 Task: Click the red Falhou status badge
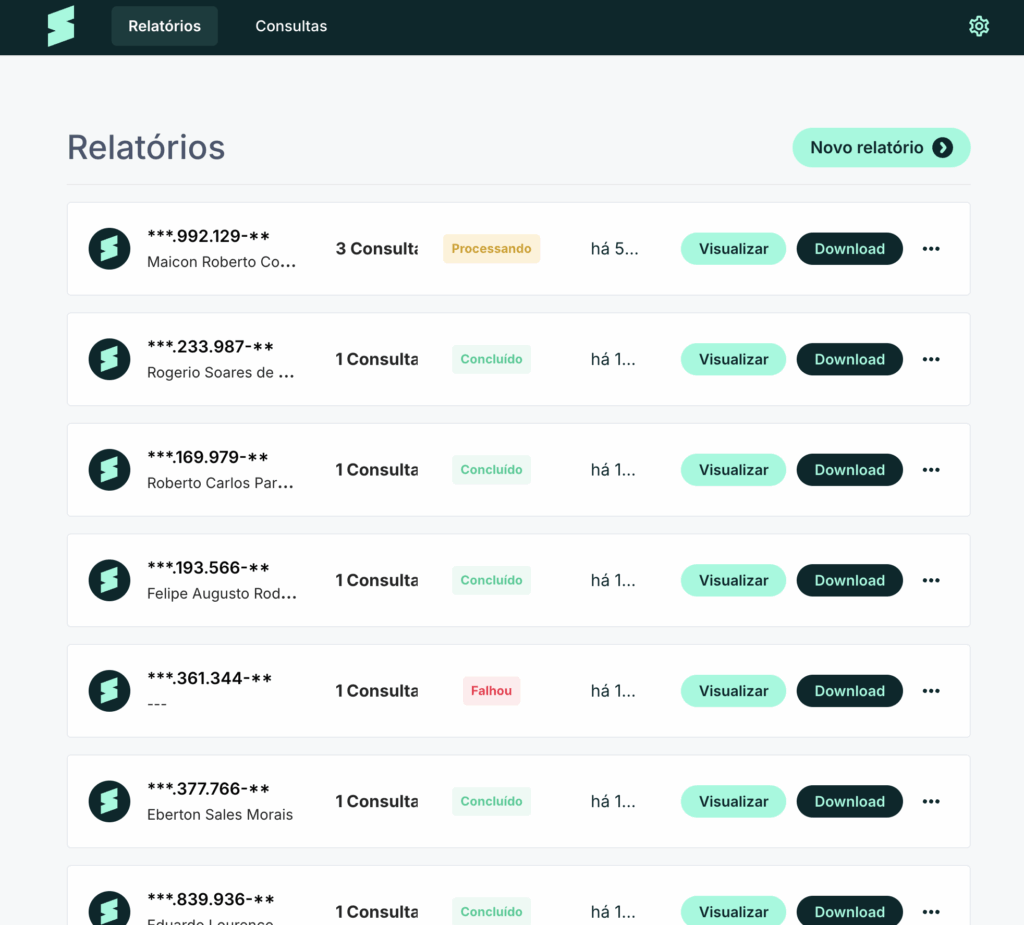coord(491,691)
